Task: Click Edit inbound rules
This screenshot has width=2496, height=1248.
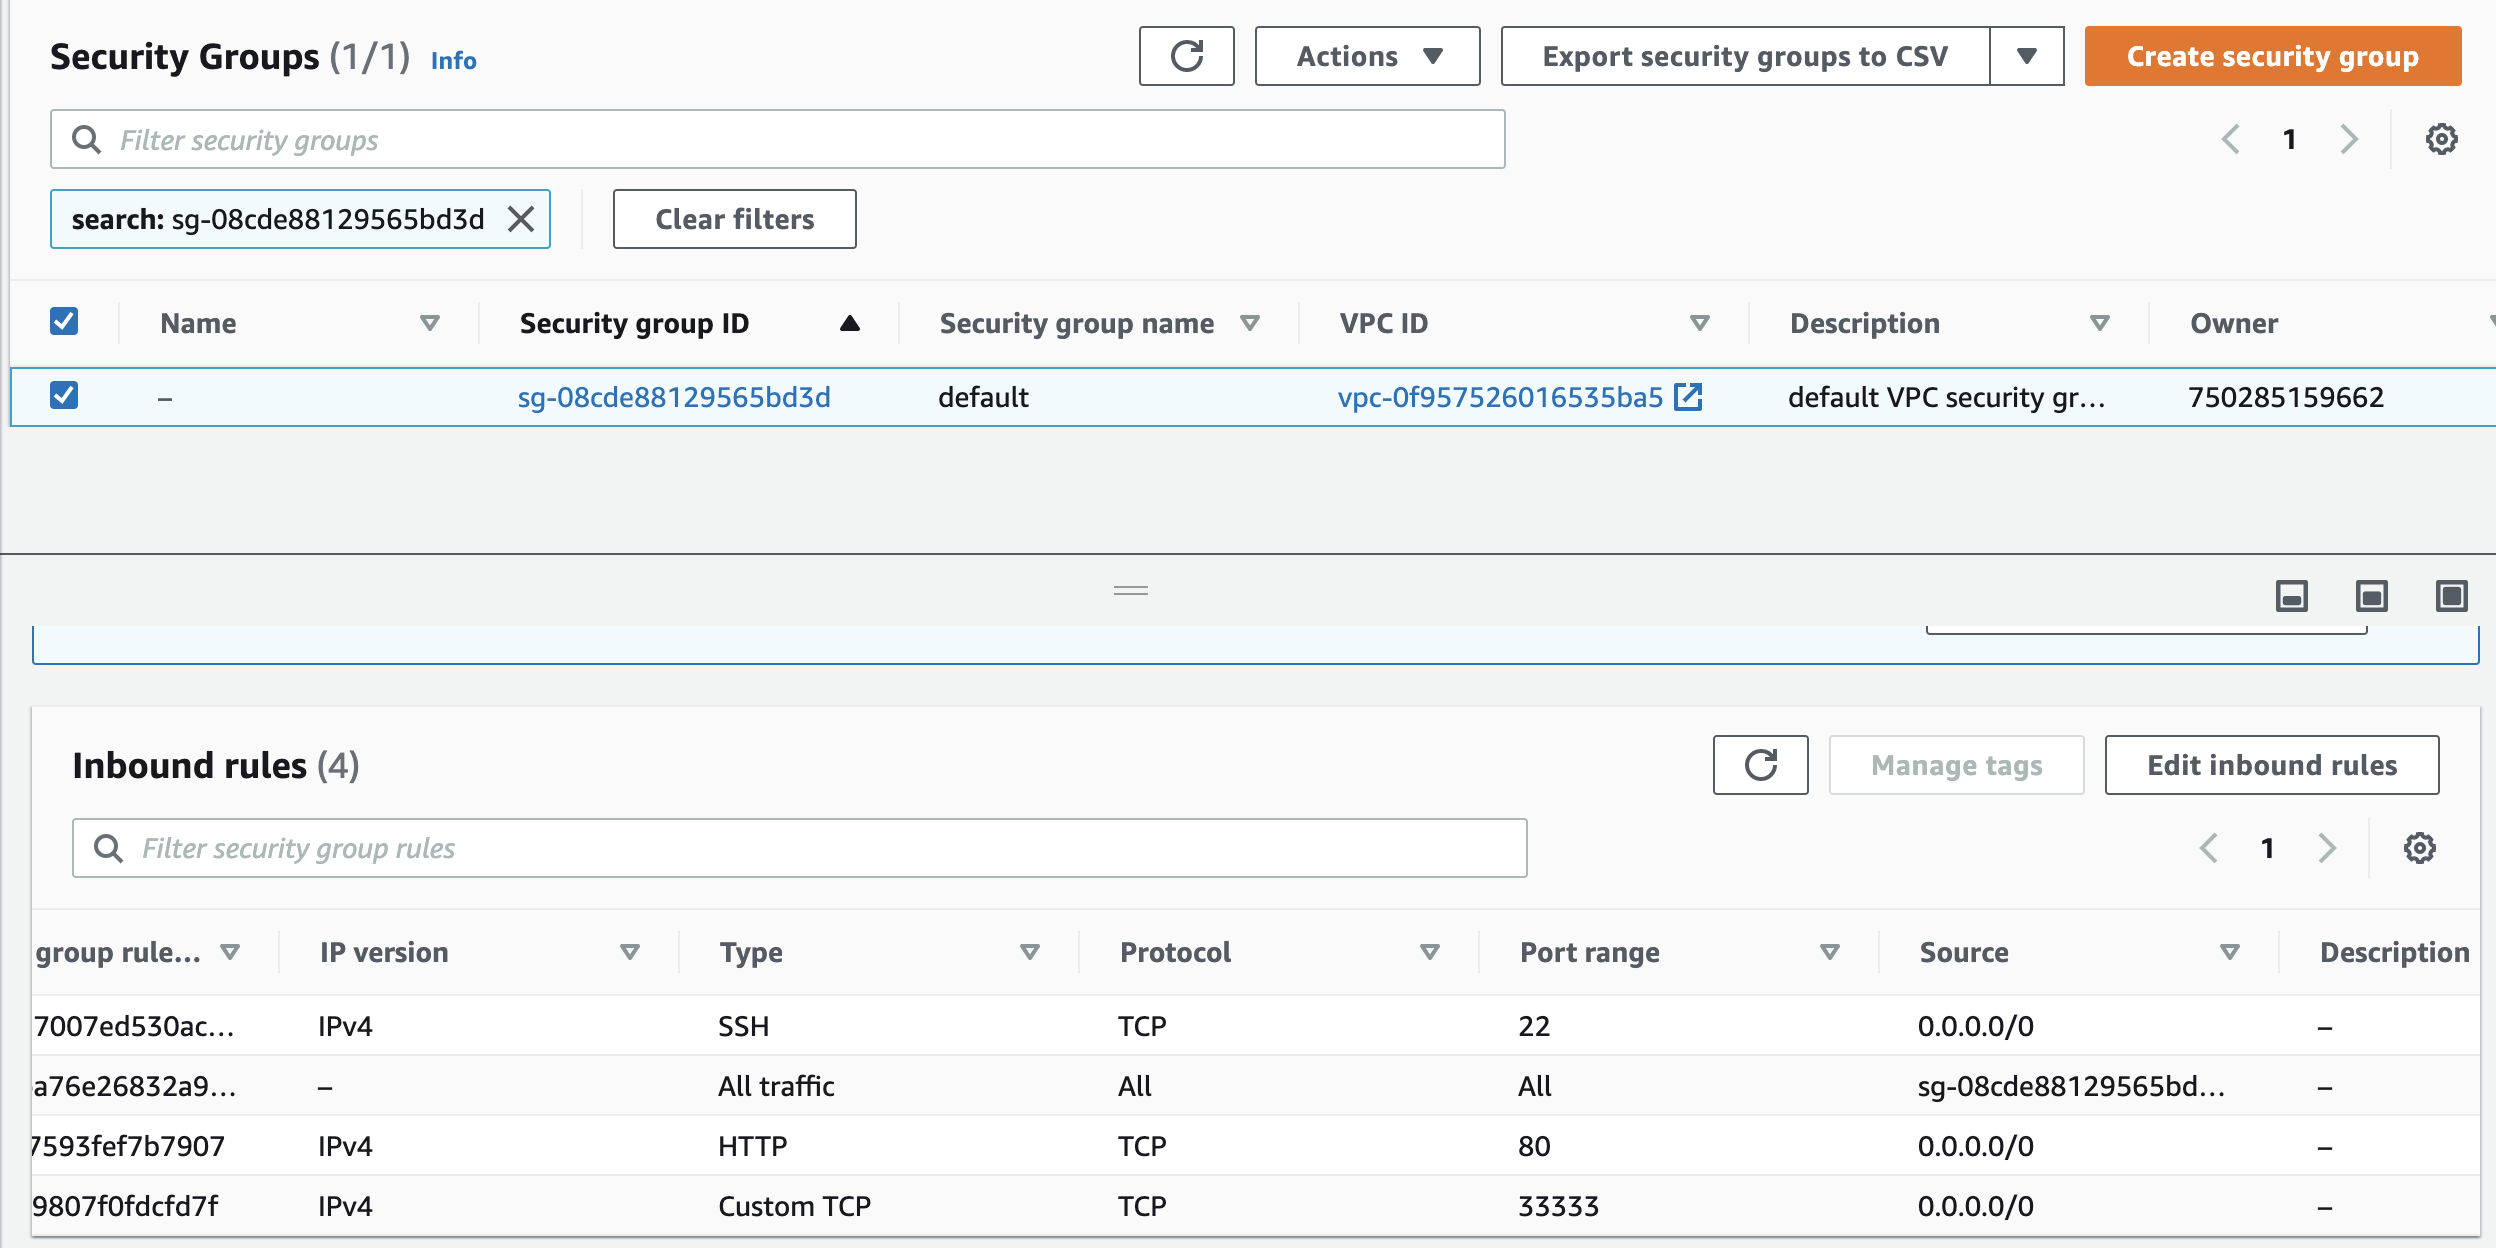Action: click(2270, 765)
